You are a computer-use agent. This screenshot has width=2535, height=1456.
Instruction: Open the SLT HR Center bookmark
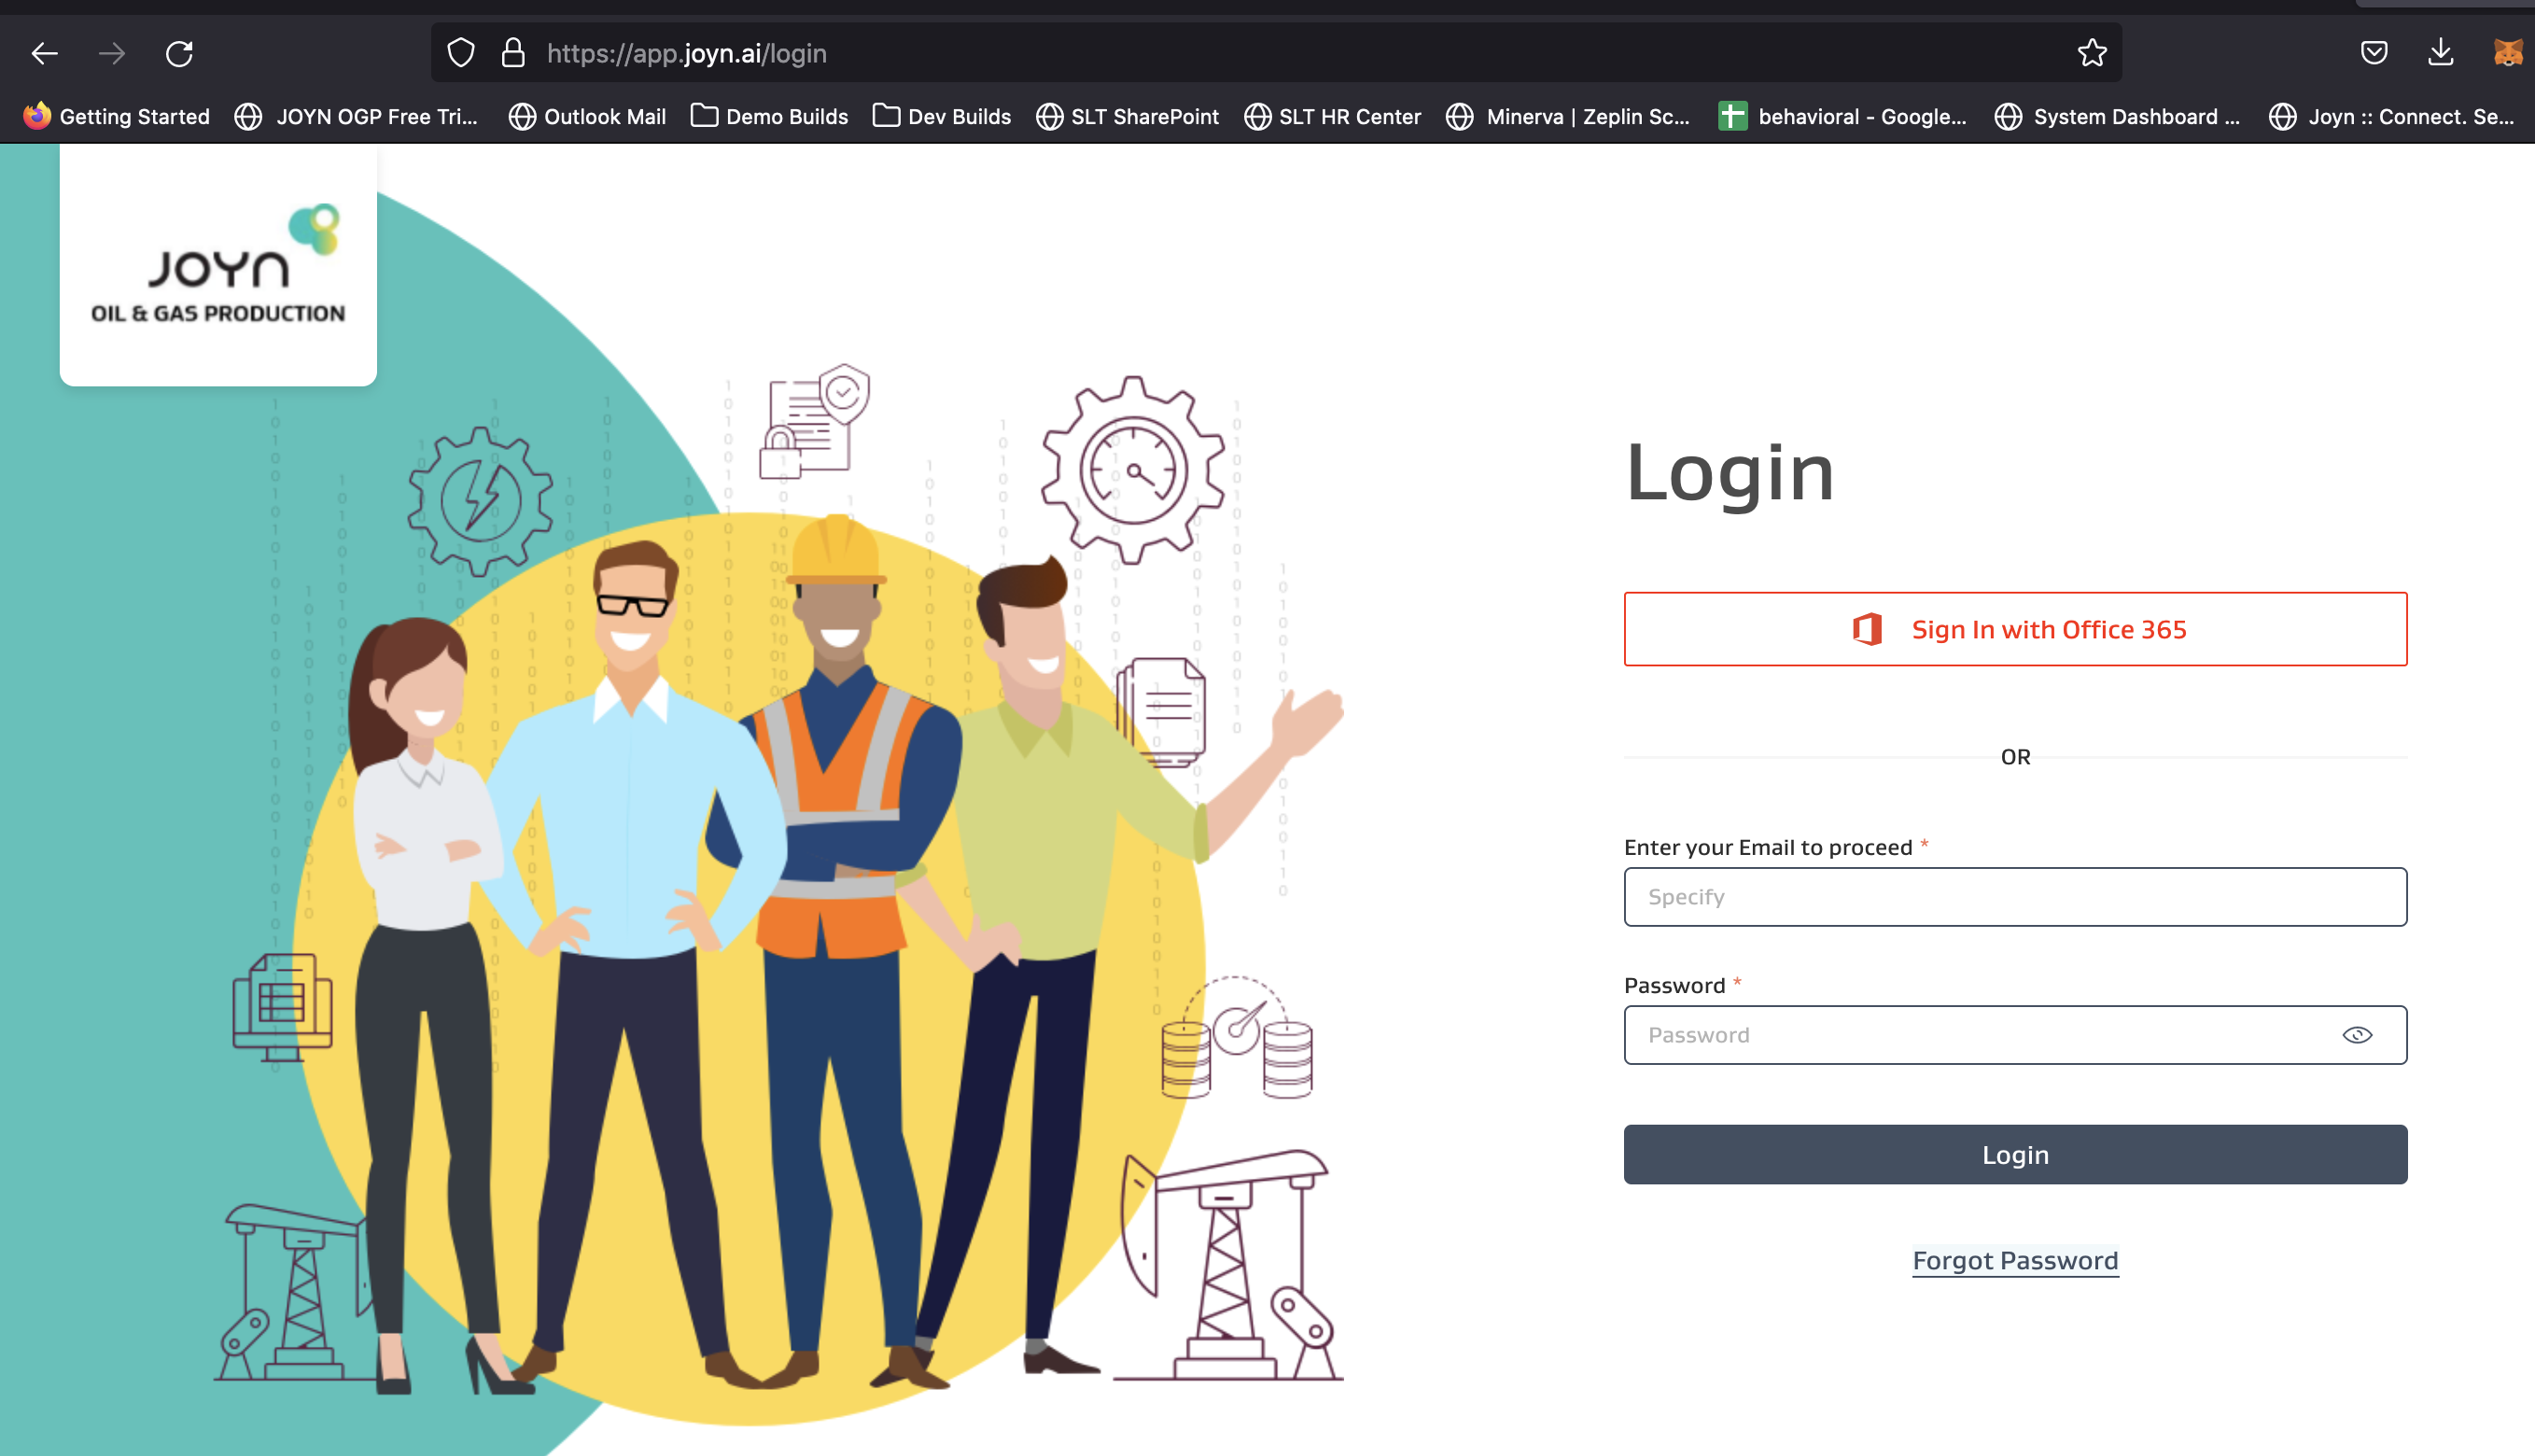pos(1332,117)
